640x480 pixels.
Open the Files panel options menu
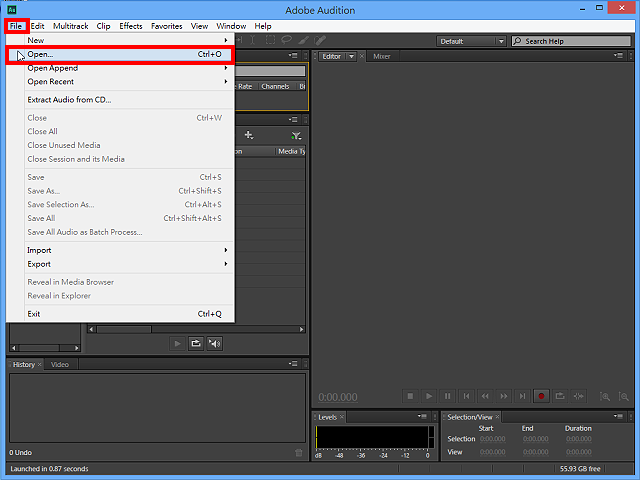293,56
